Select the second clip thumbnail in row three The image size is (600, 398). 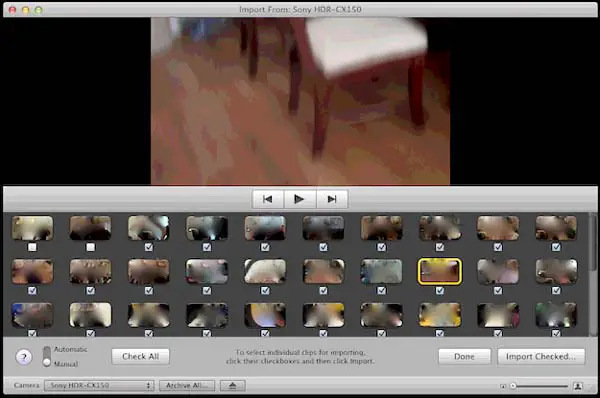tap(90, 315)
